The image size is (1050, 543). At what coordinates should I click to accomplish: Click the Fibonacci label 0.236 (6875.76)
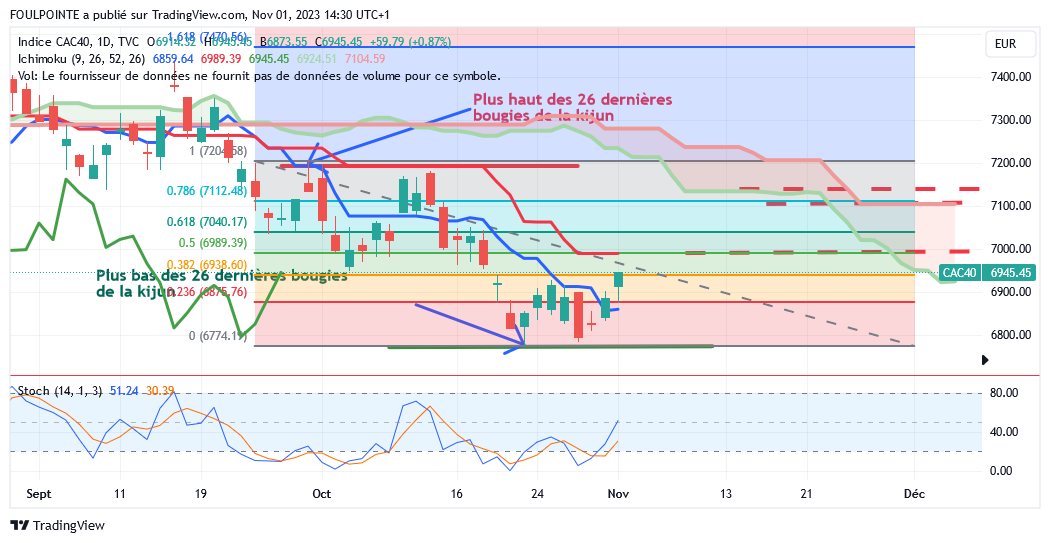coord(207,292)
